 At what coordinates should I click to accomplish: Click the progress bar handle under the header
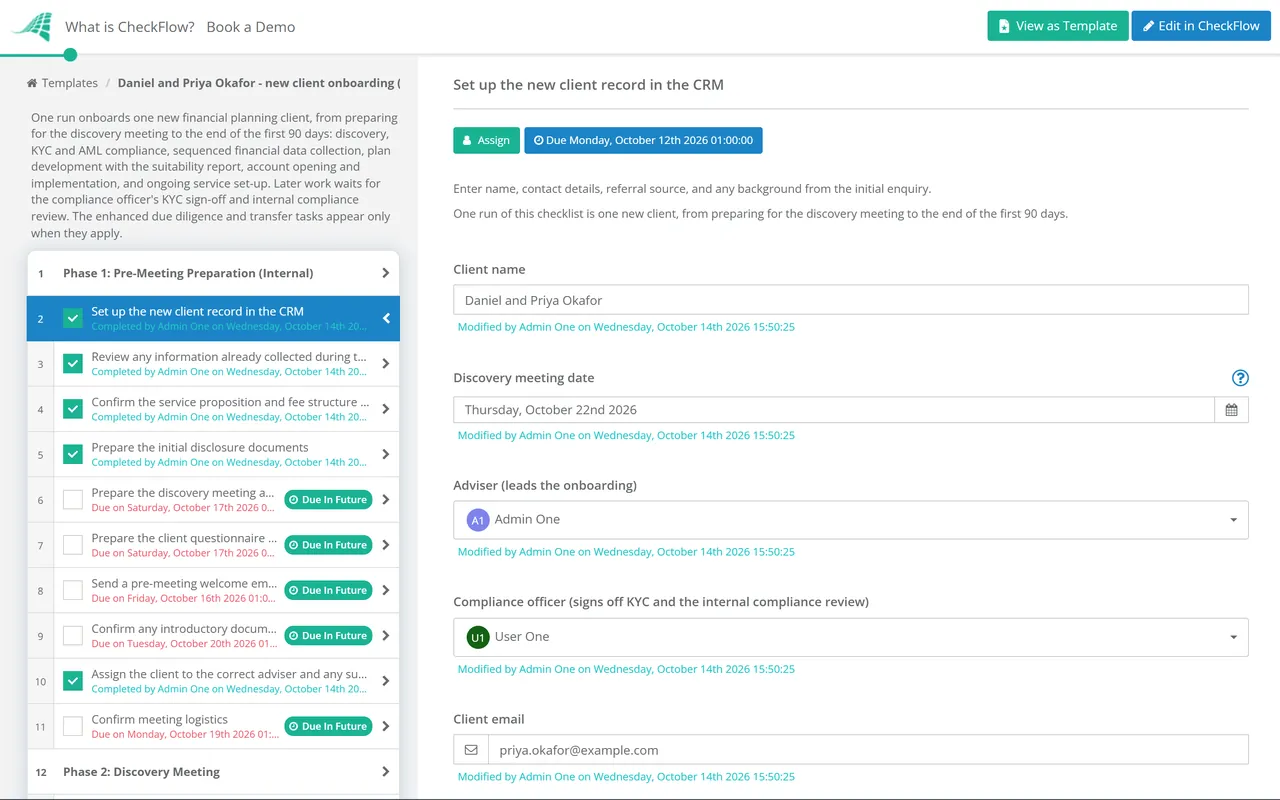click(x=70, y=55)
